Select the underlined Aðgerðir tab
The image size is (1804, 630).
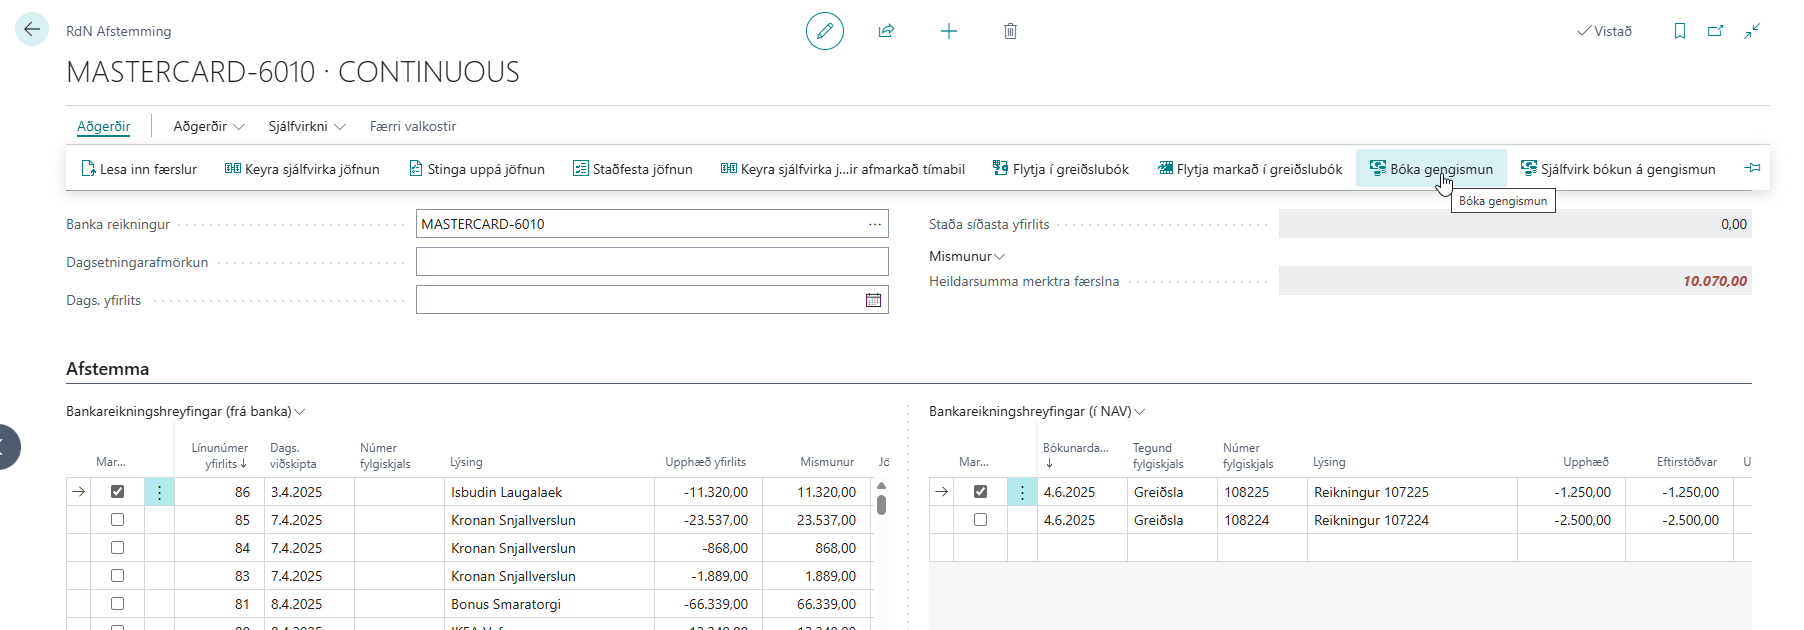click(x=104, y=126)
